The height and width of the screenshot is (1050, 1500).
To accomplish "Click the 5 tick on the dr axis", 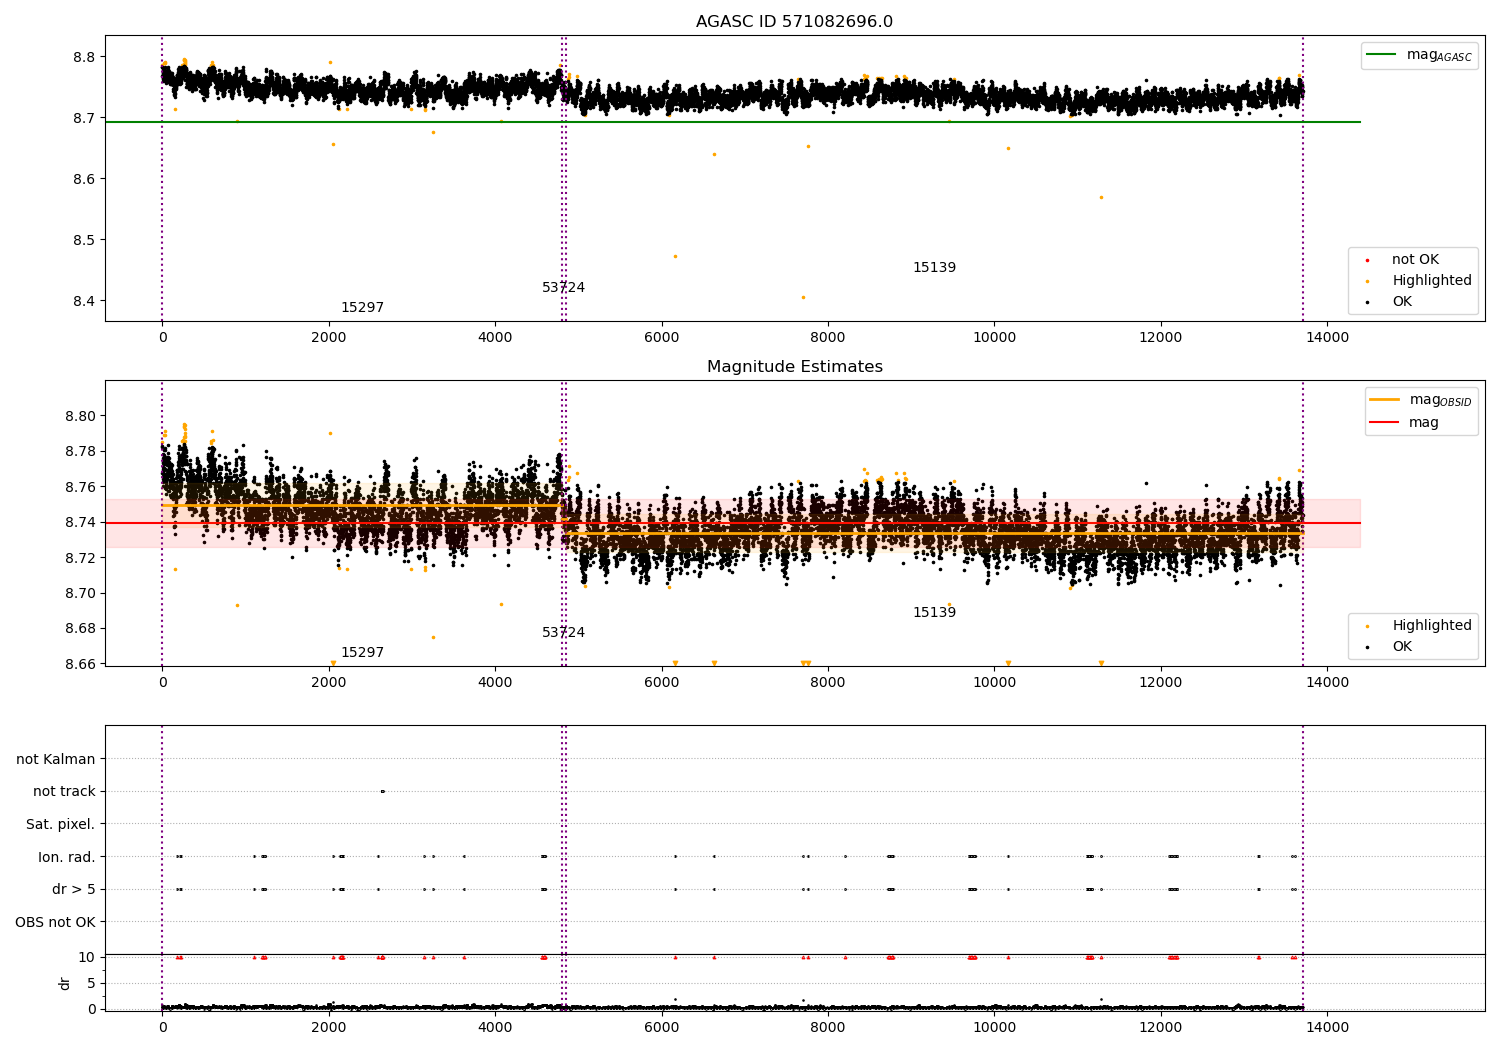I will coord(91,983).
